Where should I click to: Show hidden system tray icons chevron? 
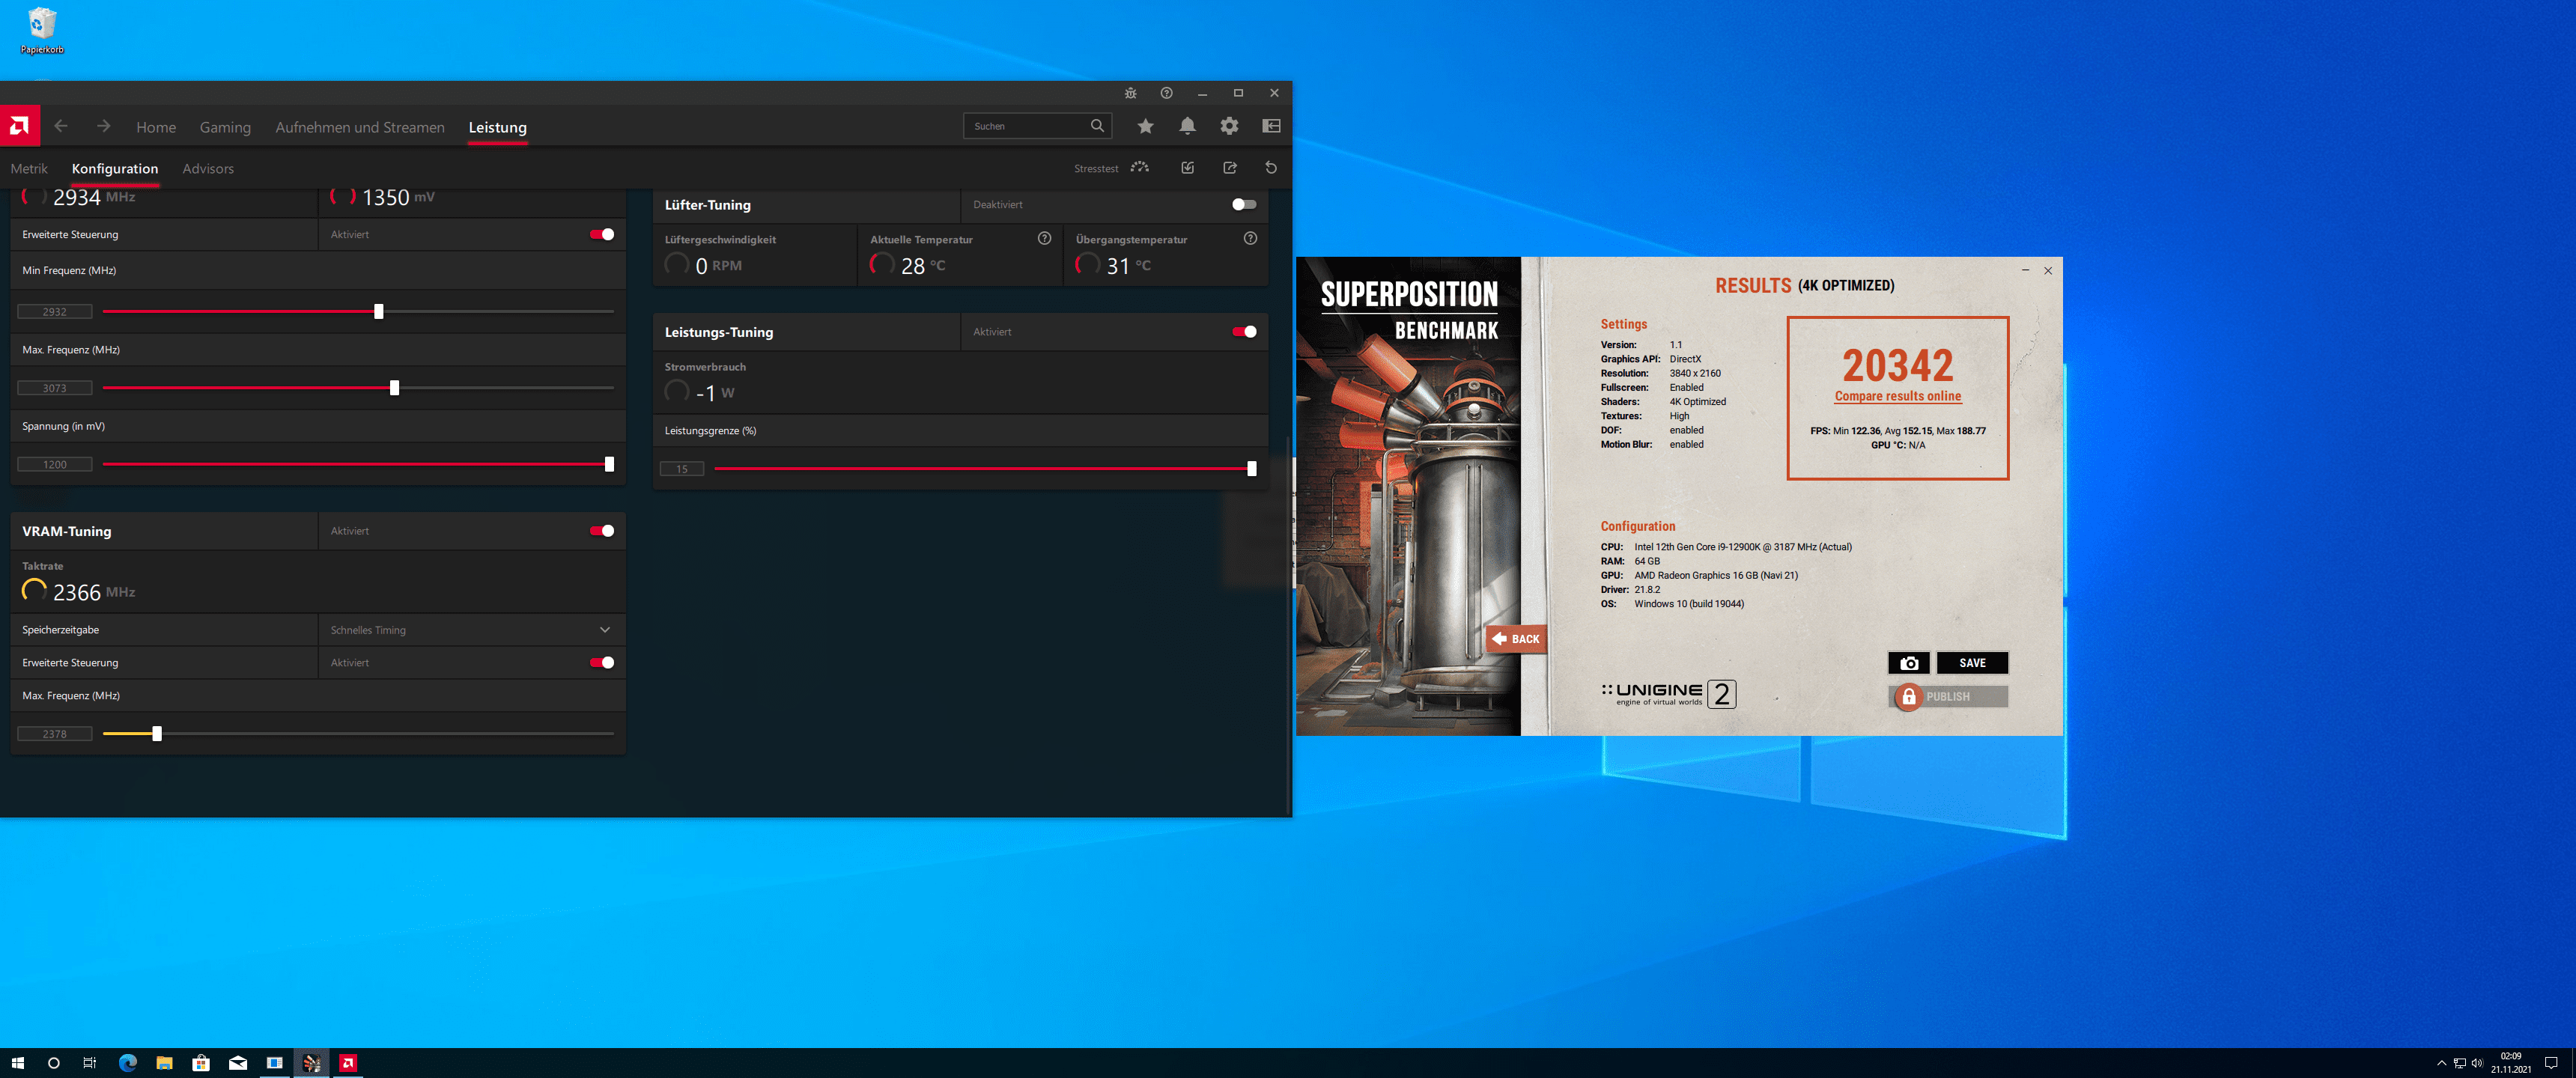pyautogui.click(x=2441, y=1063)
